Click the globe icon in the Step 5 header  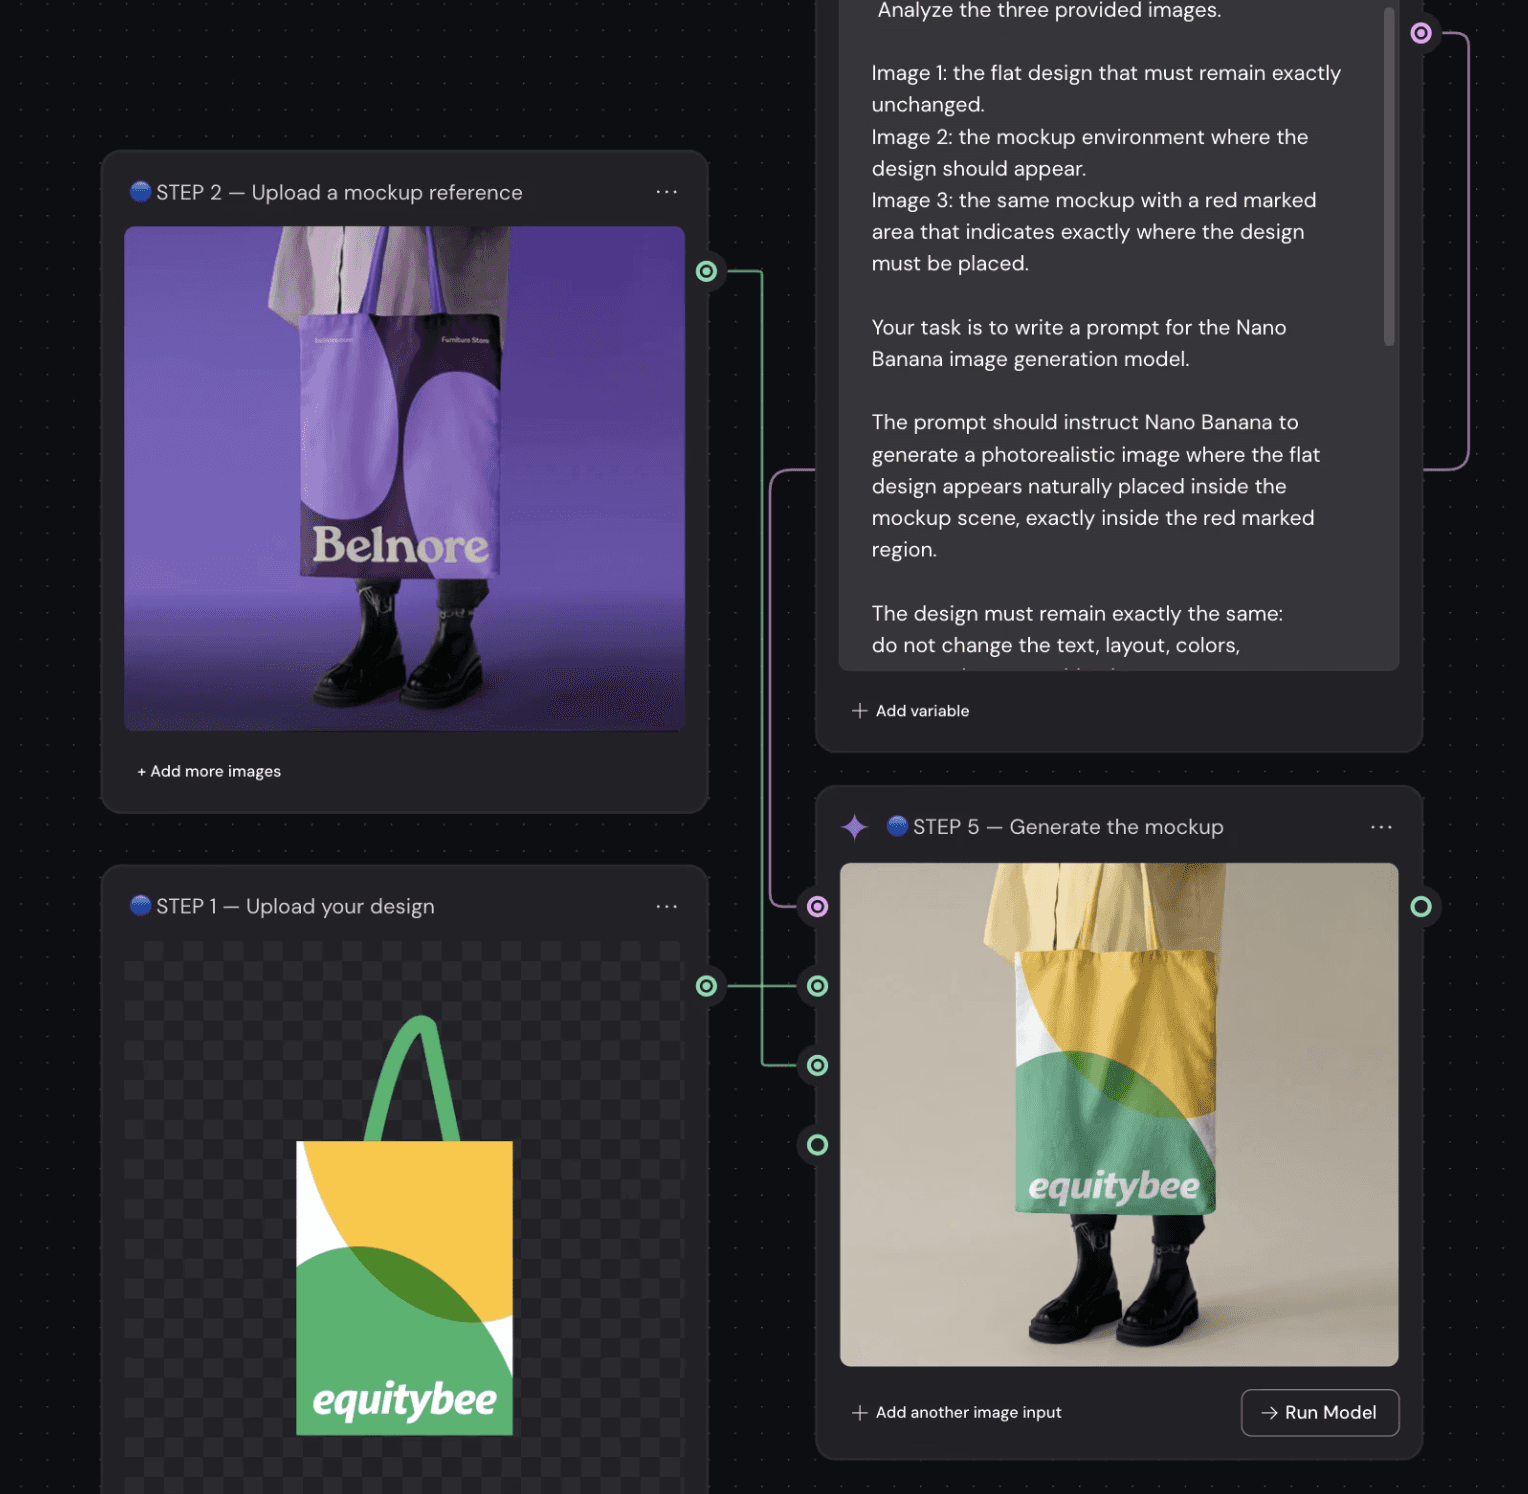tap(898, 827)
